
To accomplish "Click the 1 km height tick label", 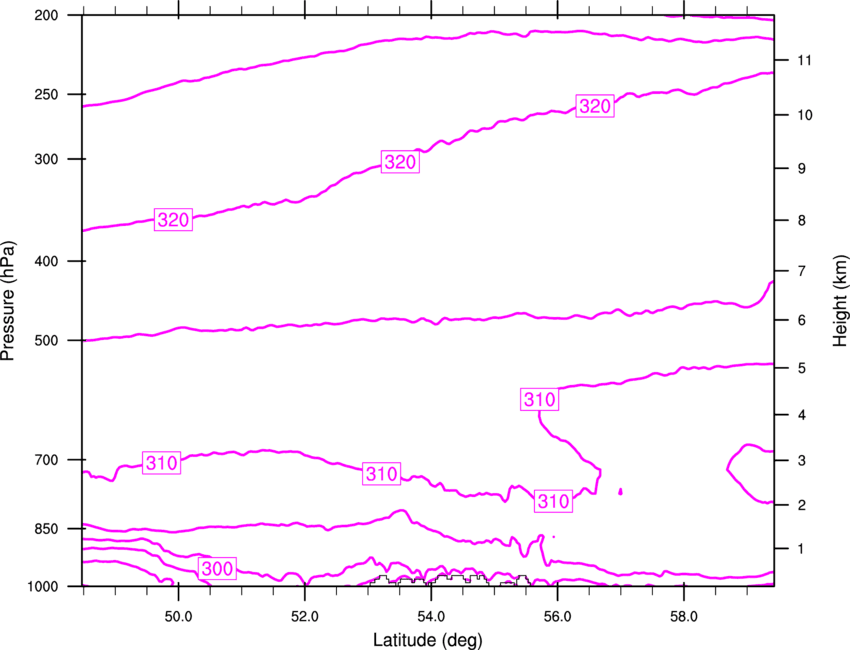I will tap(801, 549).
